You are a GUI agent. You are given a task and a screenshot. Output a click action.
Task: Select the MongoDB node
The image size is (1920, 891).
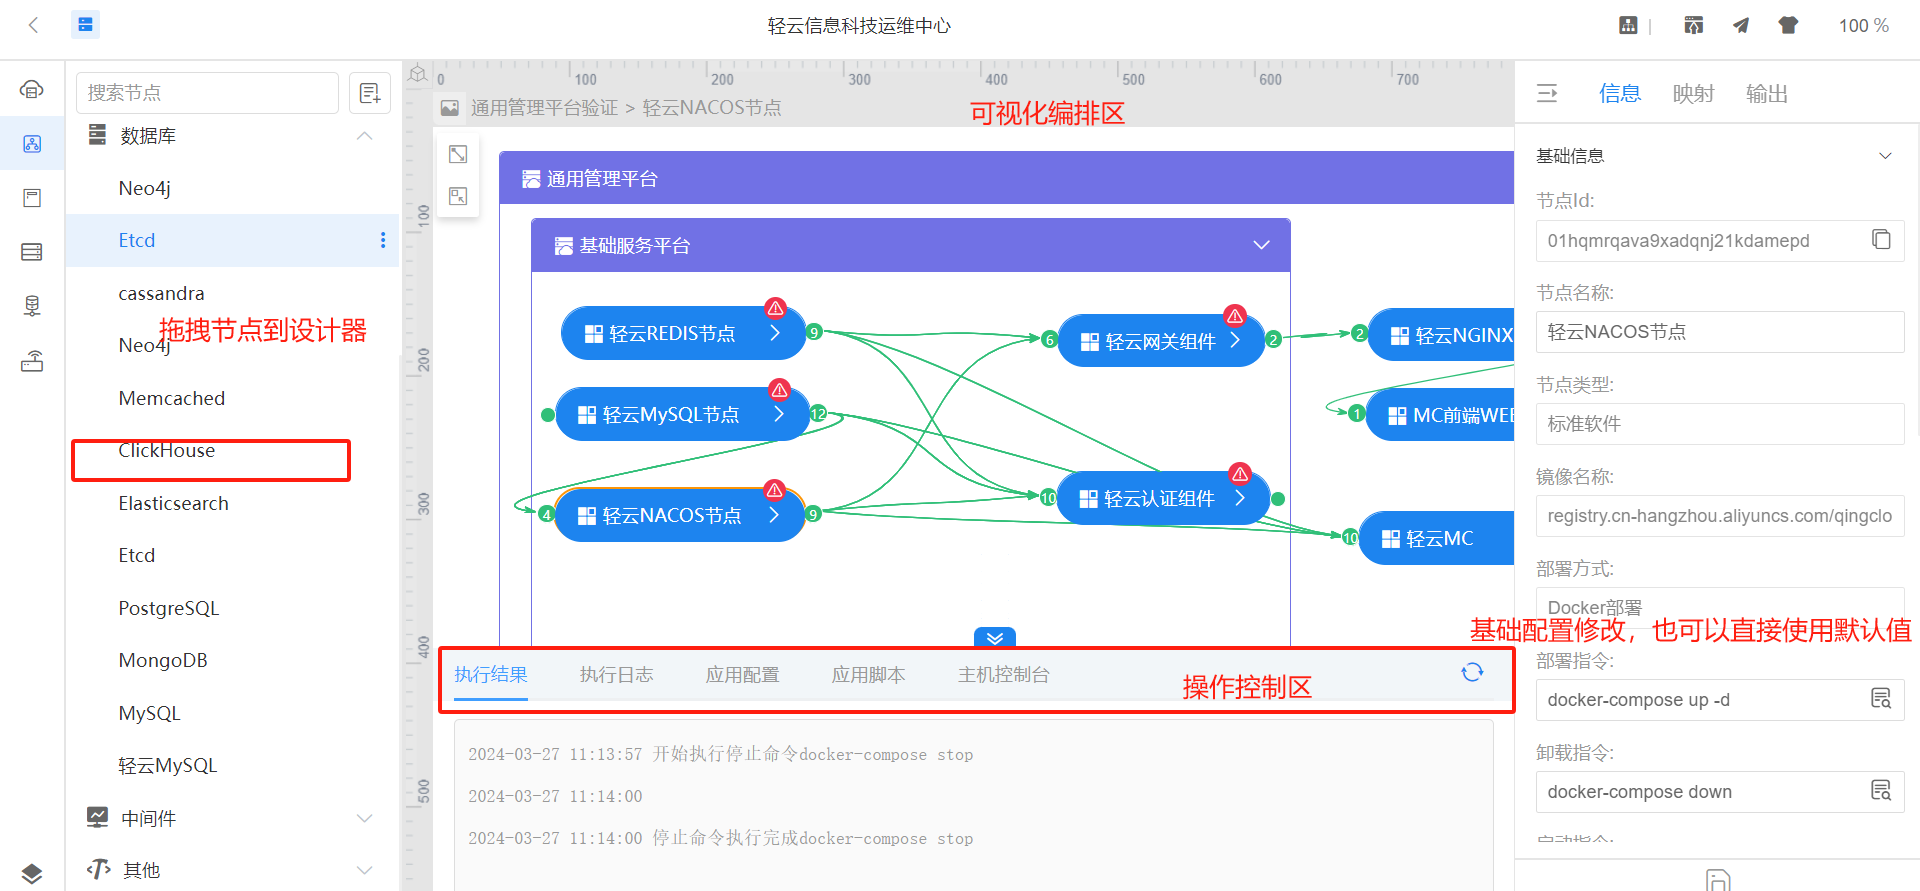tap(163, 660)
